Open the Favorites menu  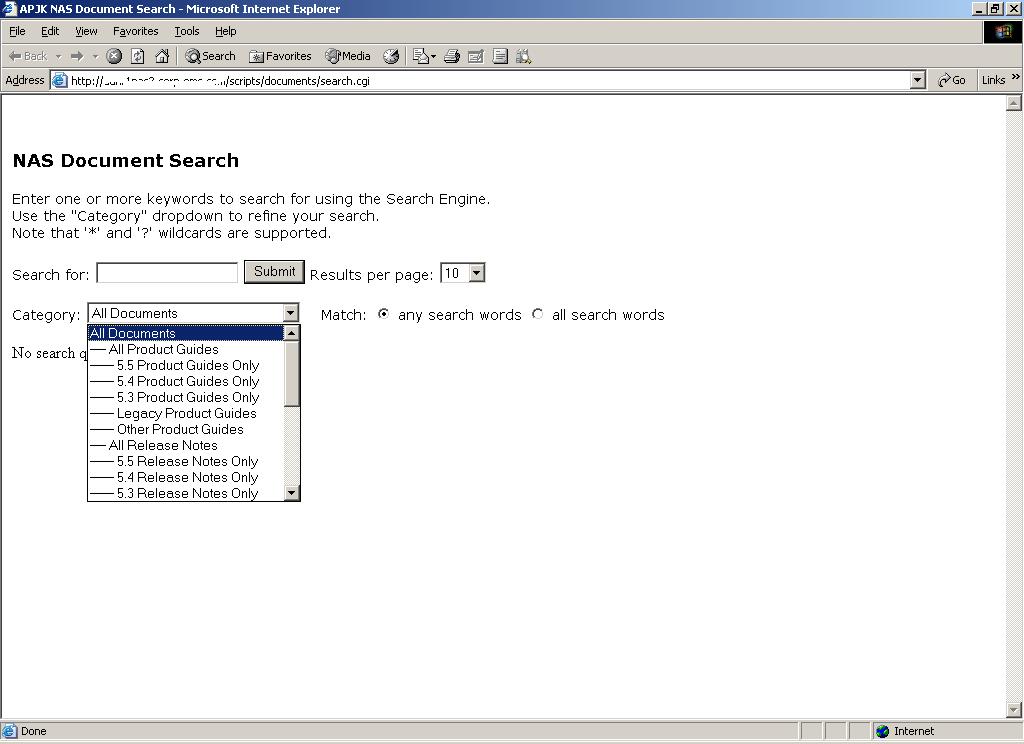point(135,31)
